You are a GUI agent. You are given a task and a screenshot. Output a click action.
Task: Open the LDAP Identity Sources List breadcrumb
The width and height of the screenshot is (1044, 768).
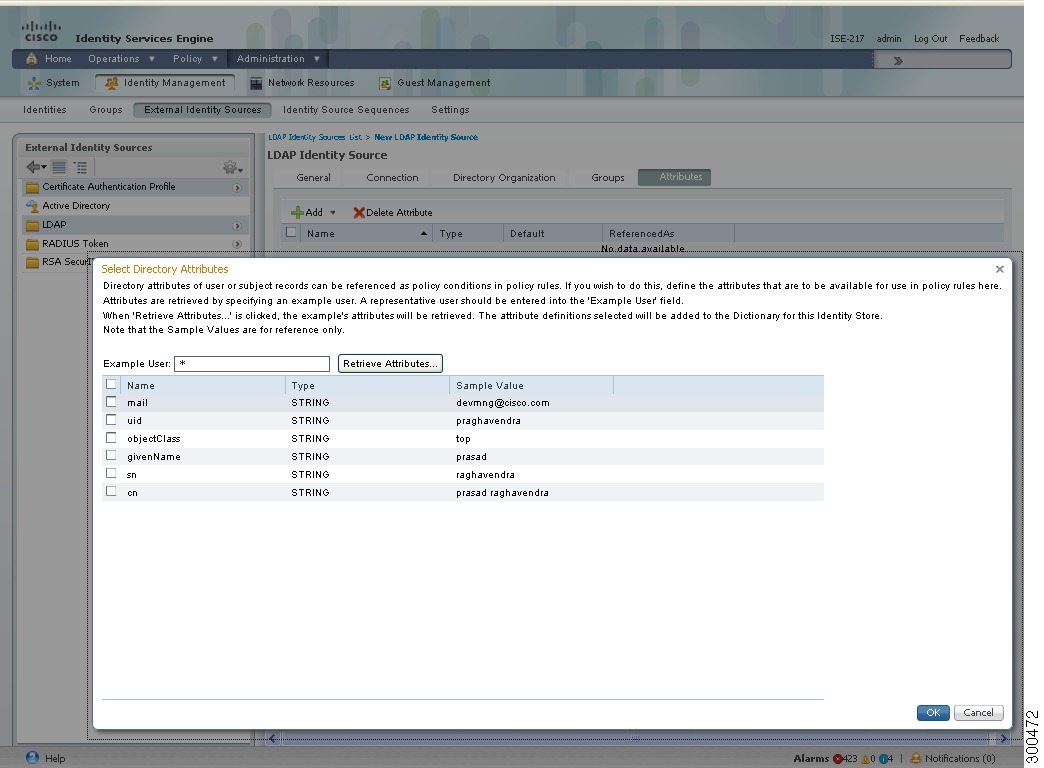click(x=315, y=137)
